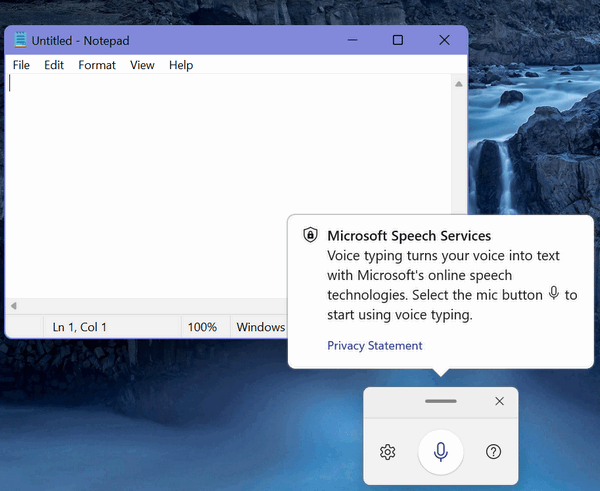Start voice typing with the microphone button

[x=440, y=452]
